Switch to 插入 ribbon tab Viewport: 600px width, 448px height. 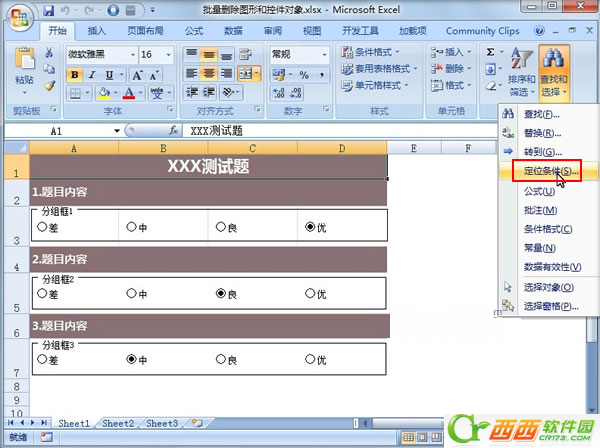point(96,31)
